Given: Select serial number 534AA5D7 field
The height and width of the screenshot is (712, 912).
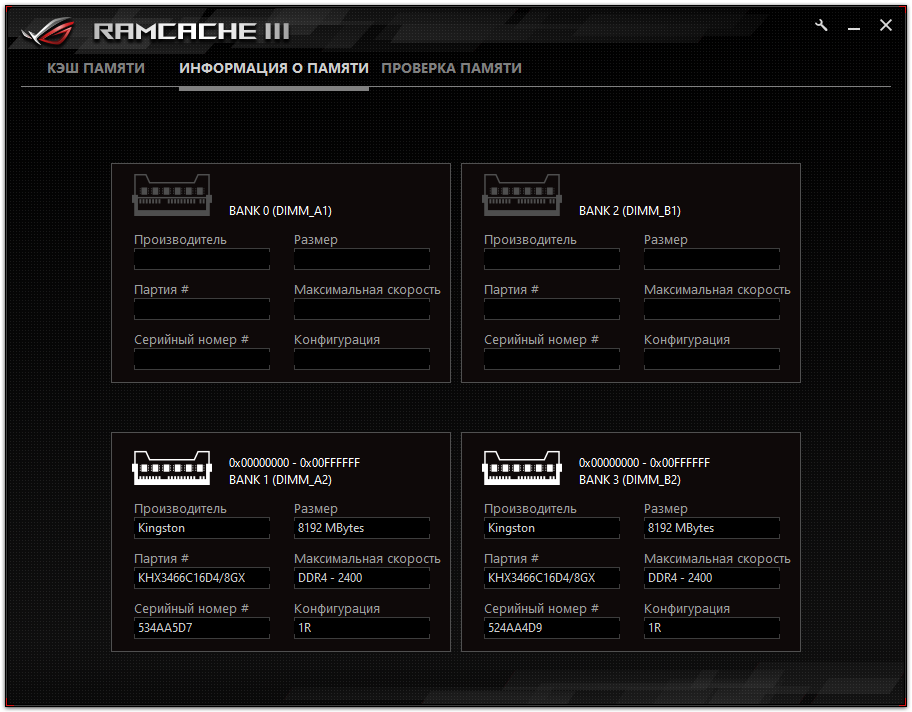Looking at the screenshot, I should (x=202, y=628).
